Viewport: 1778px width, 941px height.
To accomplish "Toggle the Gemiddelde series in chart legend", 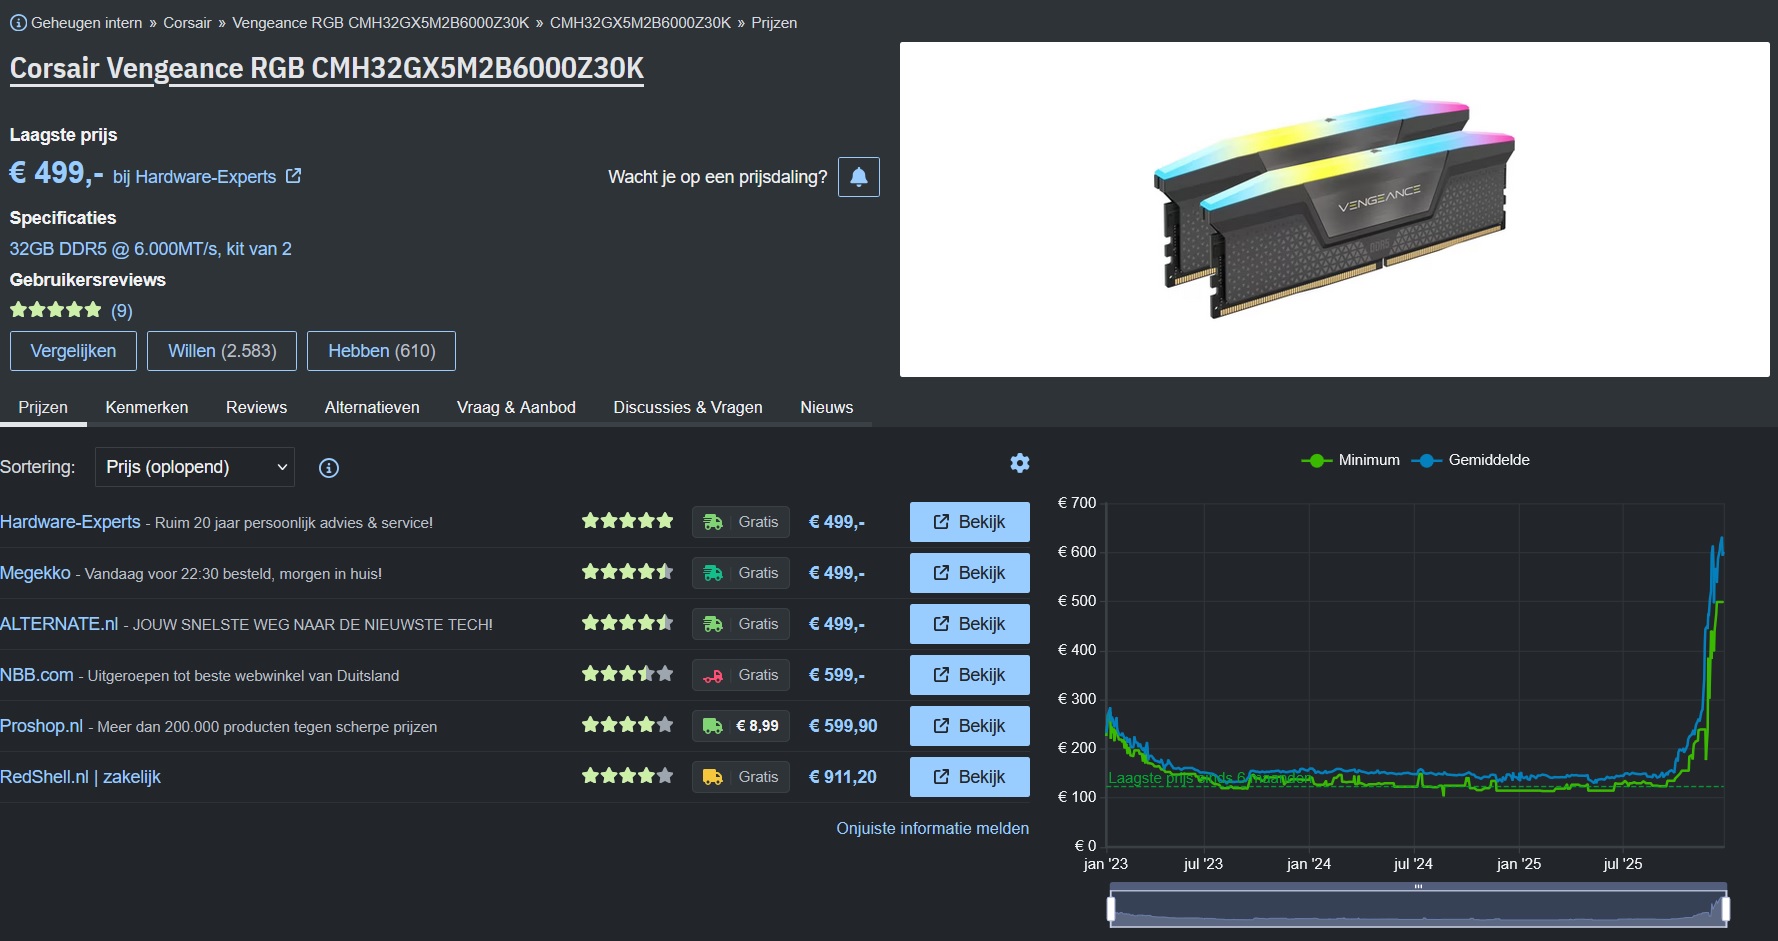I will (1470, 460).
